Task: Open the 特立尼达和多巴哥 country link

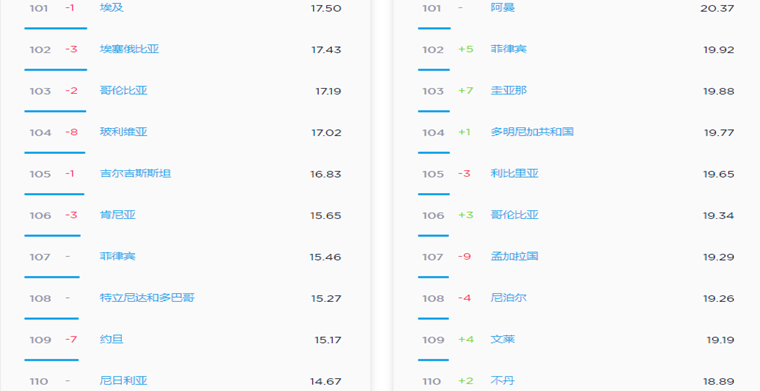Action: tap(147, 297)
